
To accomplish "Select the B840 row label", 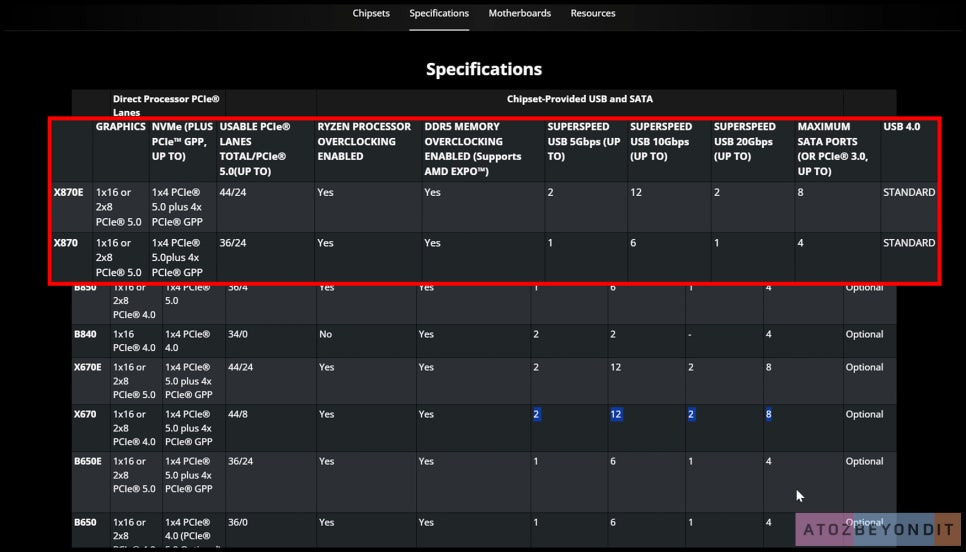I will click(x=85, y=334).
